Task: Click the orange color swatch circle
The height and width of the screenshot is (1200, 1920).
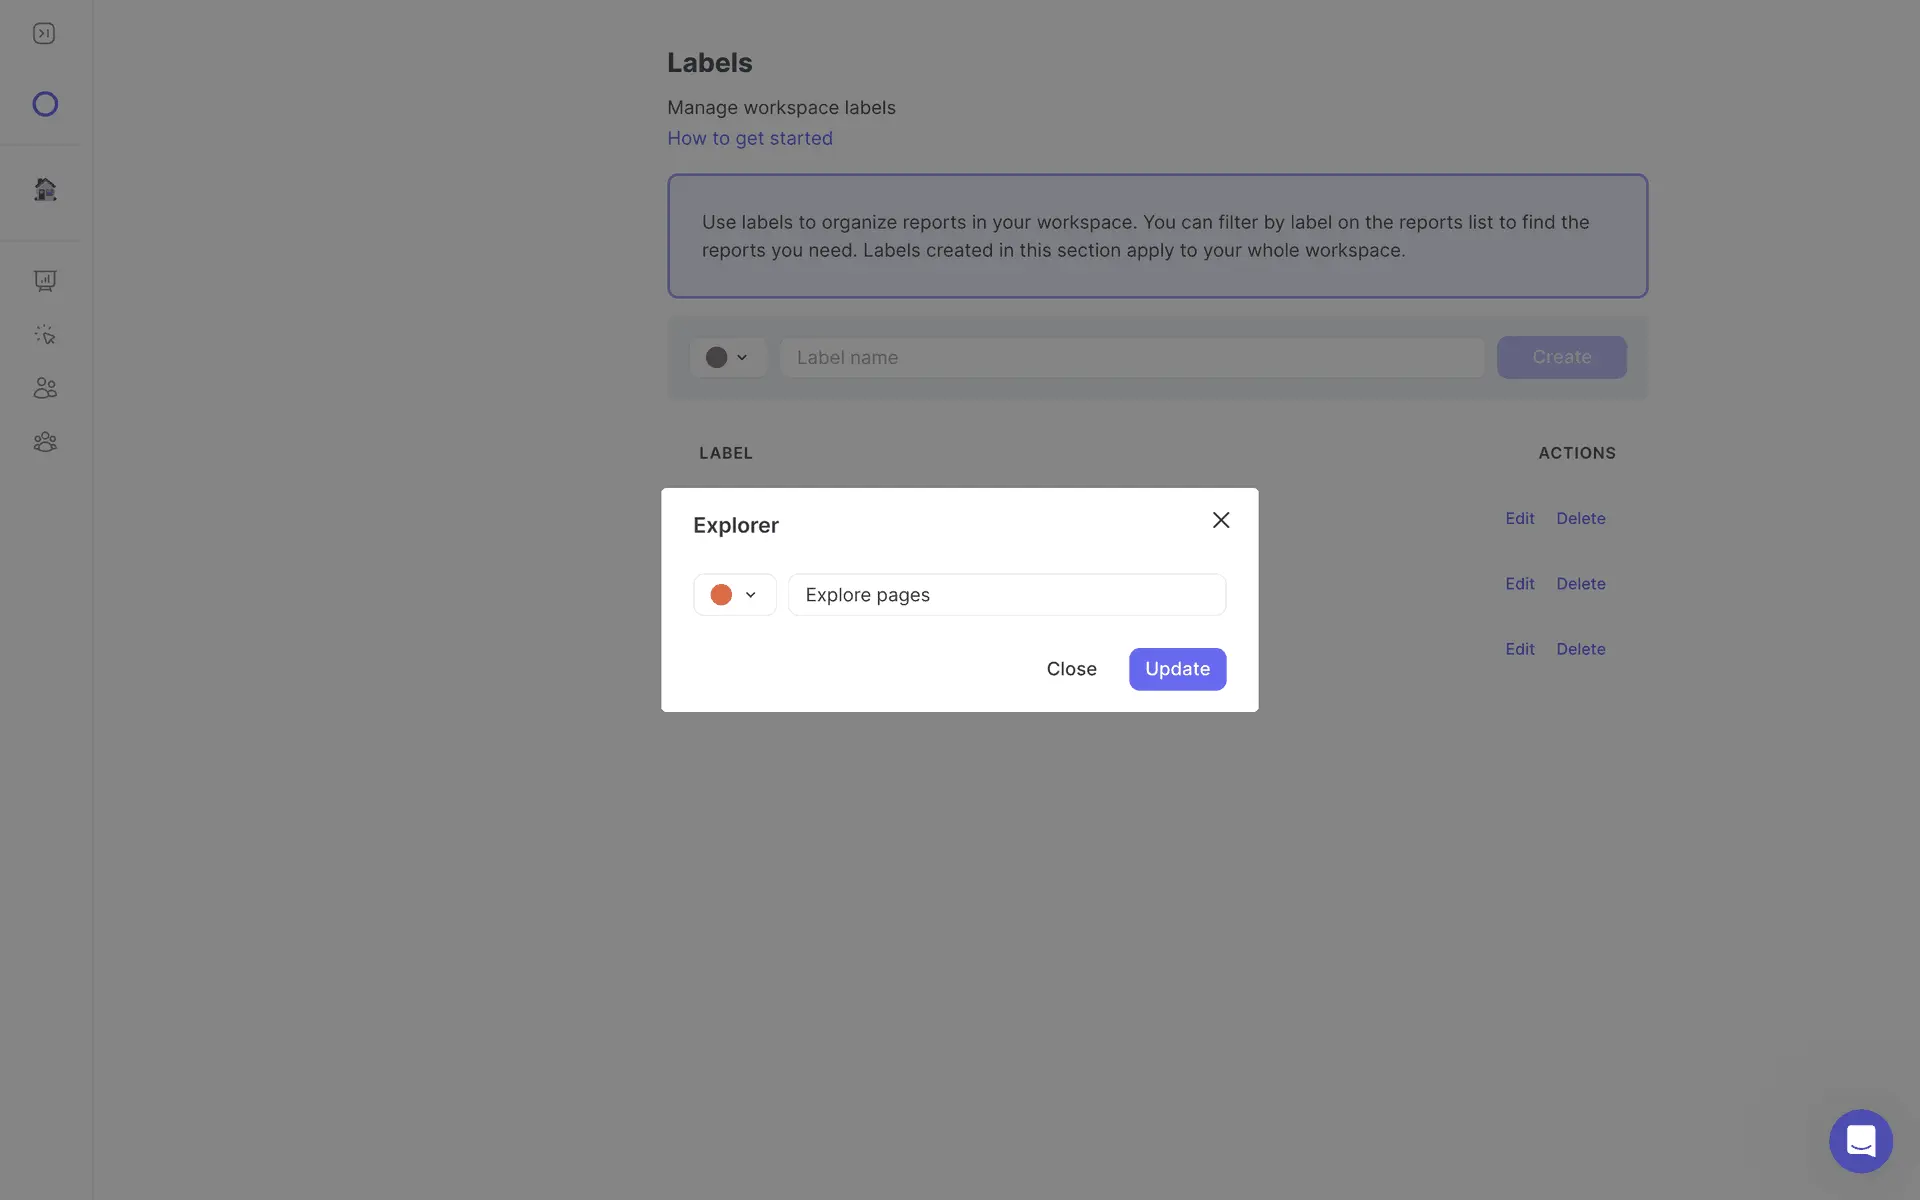Action: (721, 595)
